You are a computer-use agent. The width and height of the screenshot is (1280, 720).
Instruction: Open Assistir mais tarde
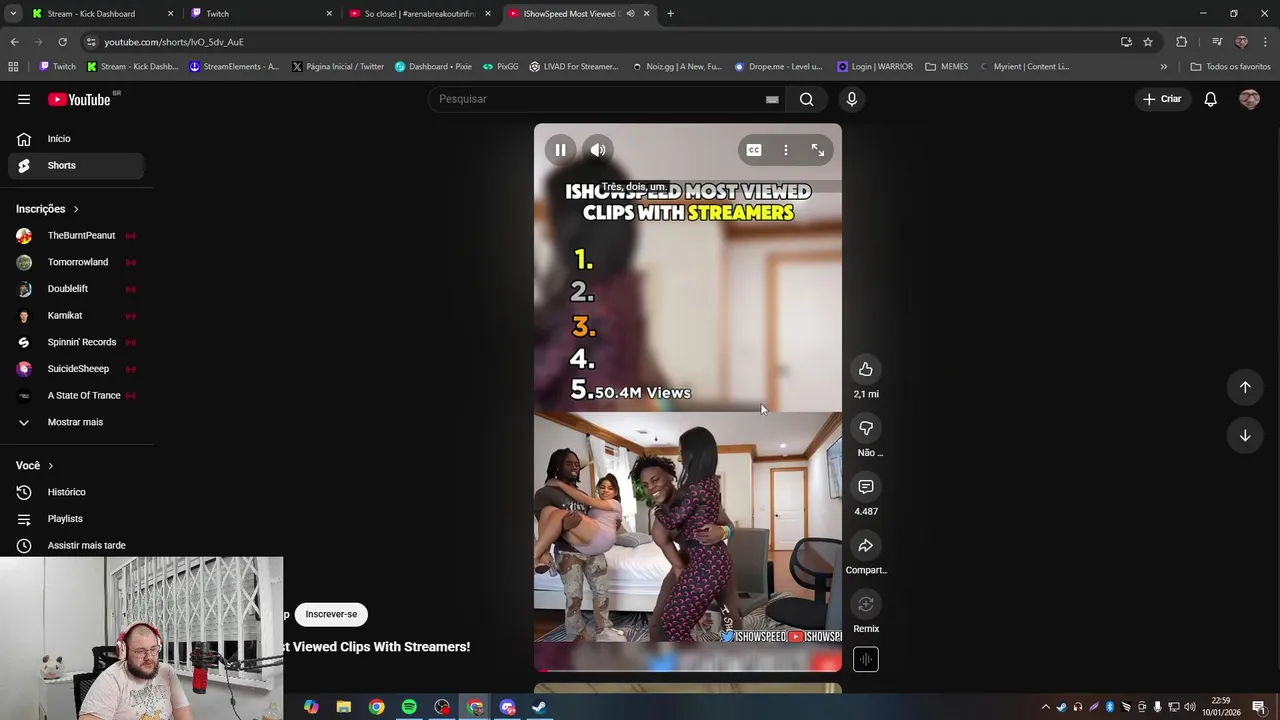[76, 545]
